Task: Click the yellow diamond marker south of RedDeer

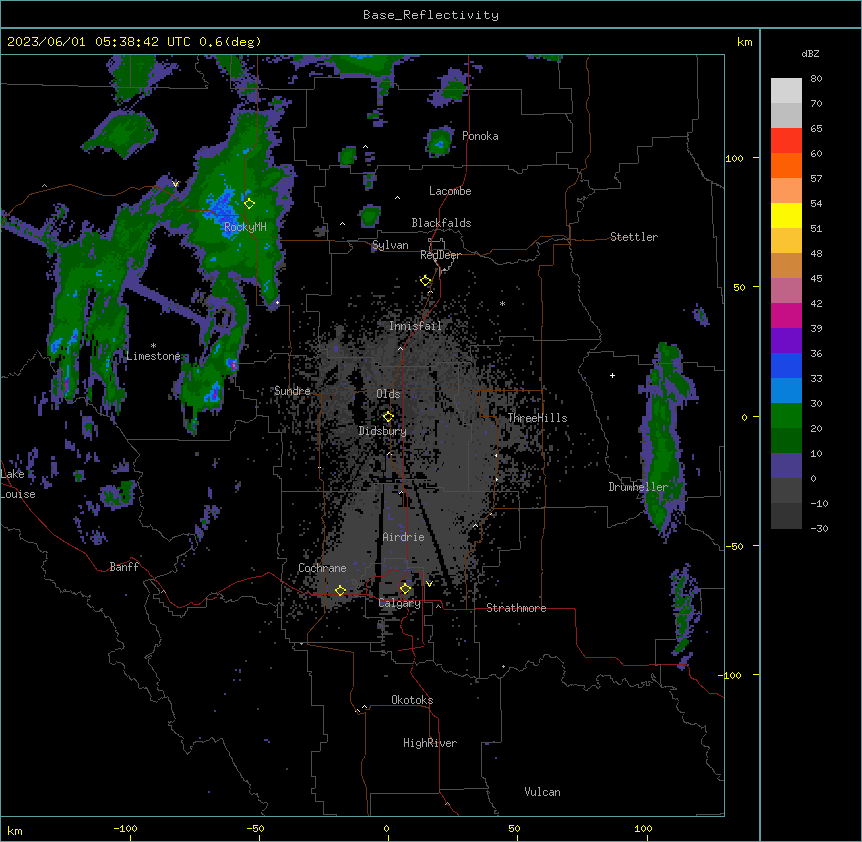Action: (x=426, y=281)
